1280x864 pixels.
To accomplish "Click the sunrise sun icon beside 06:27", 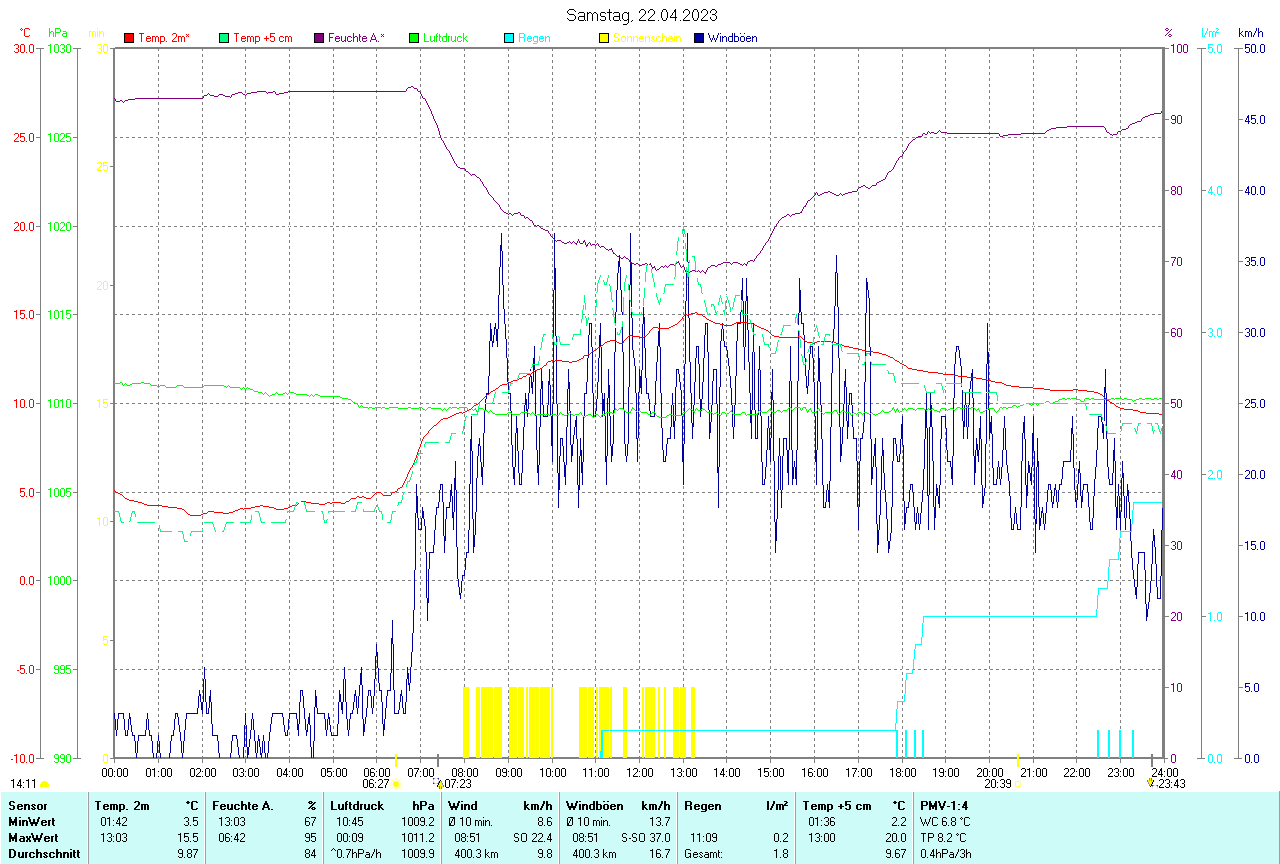I will pos(397,784).
